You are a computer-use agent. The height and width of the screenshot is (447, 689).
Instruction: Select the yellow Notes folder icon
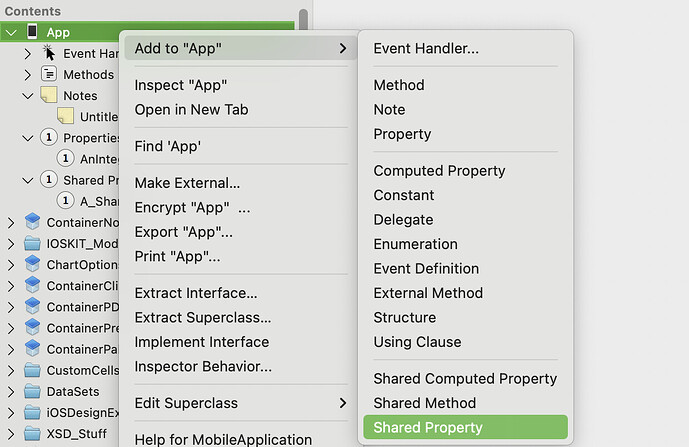point(49,94)
